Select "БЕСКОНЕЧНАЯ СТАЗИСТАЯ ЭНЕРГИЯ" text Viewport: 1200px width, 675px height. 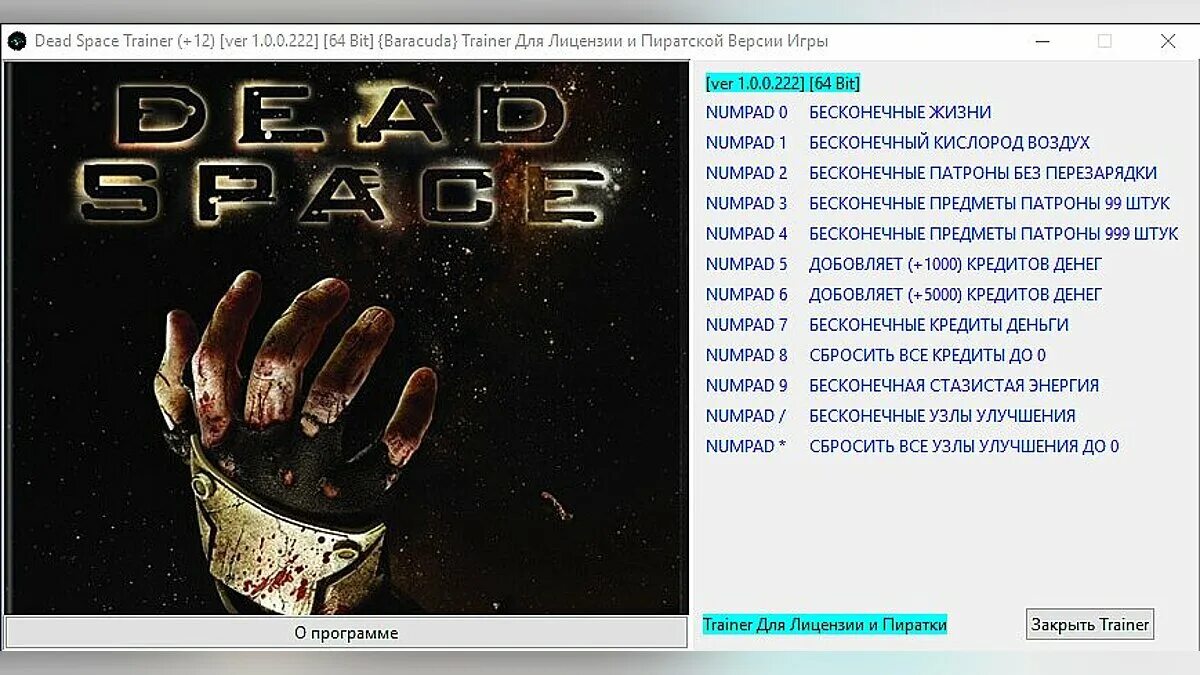[954, 385]
